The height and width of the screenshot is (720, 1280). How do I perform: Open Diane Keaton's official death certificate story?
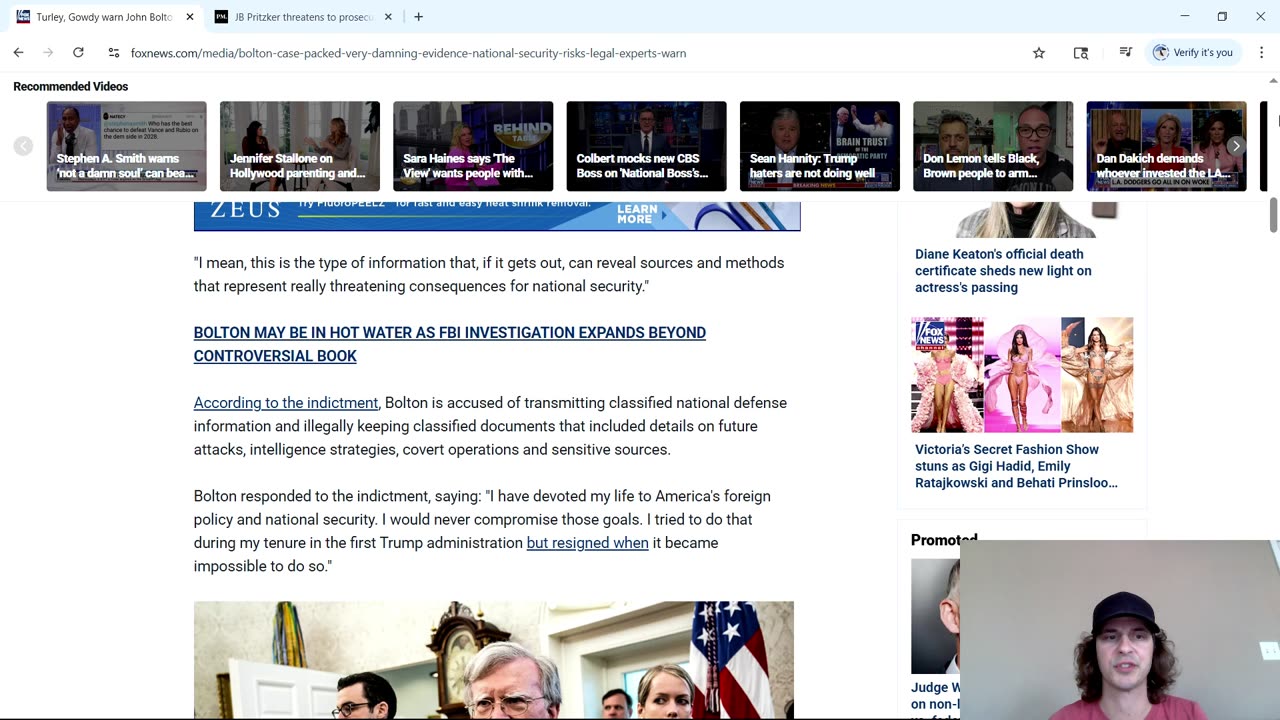(1003, 271)
